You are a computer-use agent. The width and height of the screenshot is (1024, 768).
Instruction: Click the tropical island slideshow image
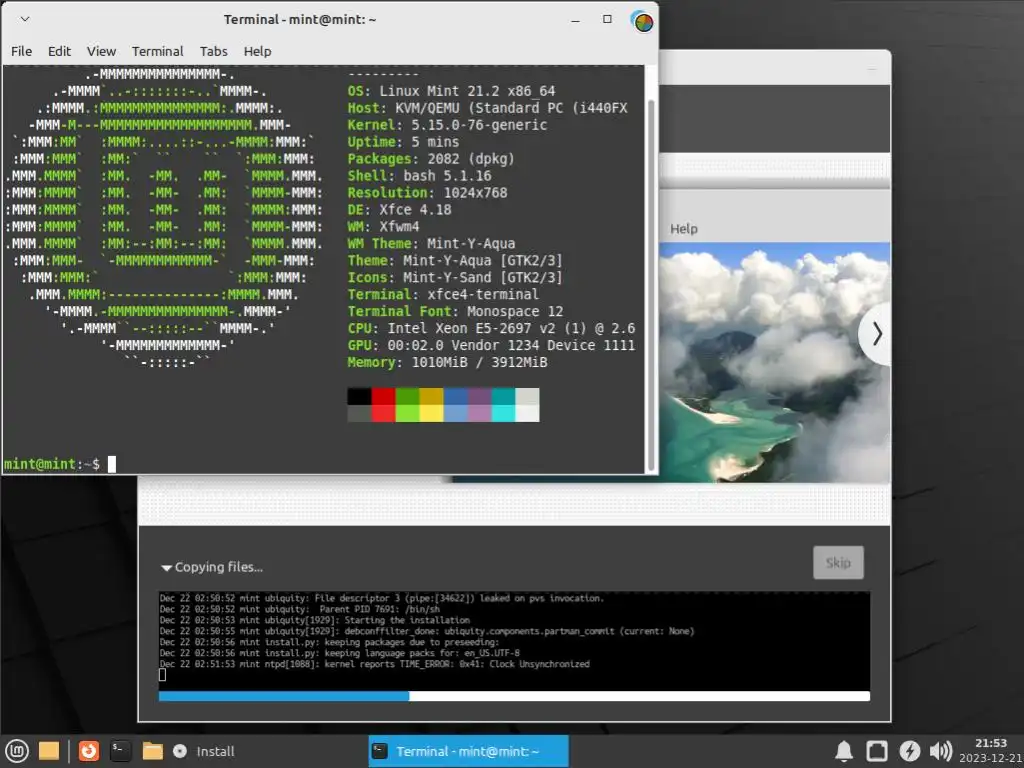(775, 362)
